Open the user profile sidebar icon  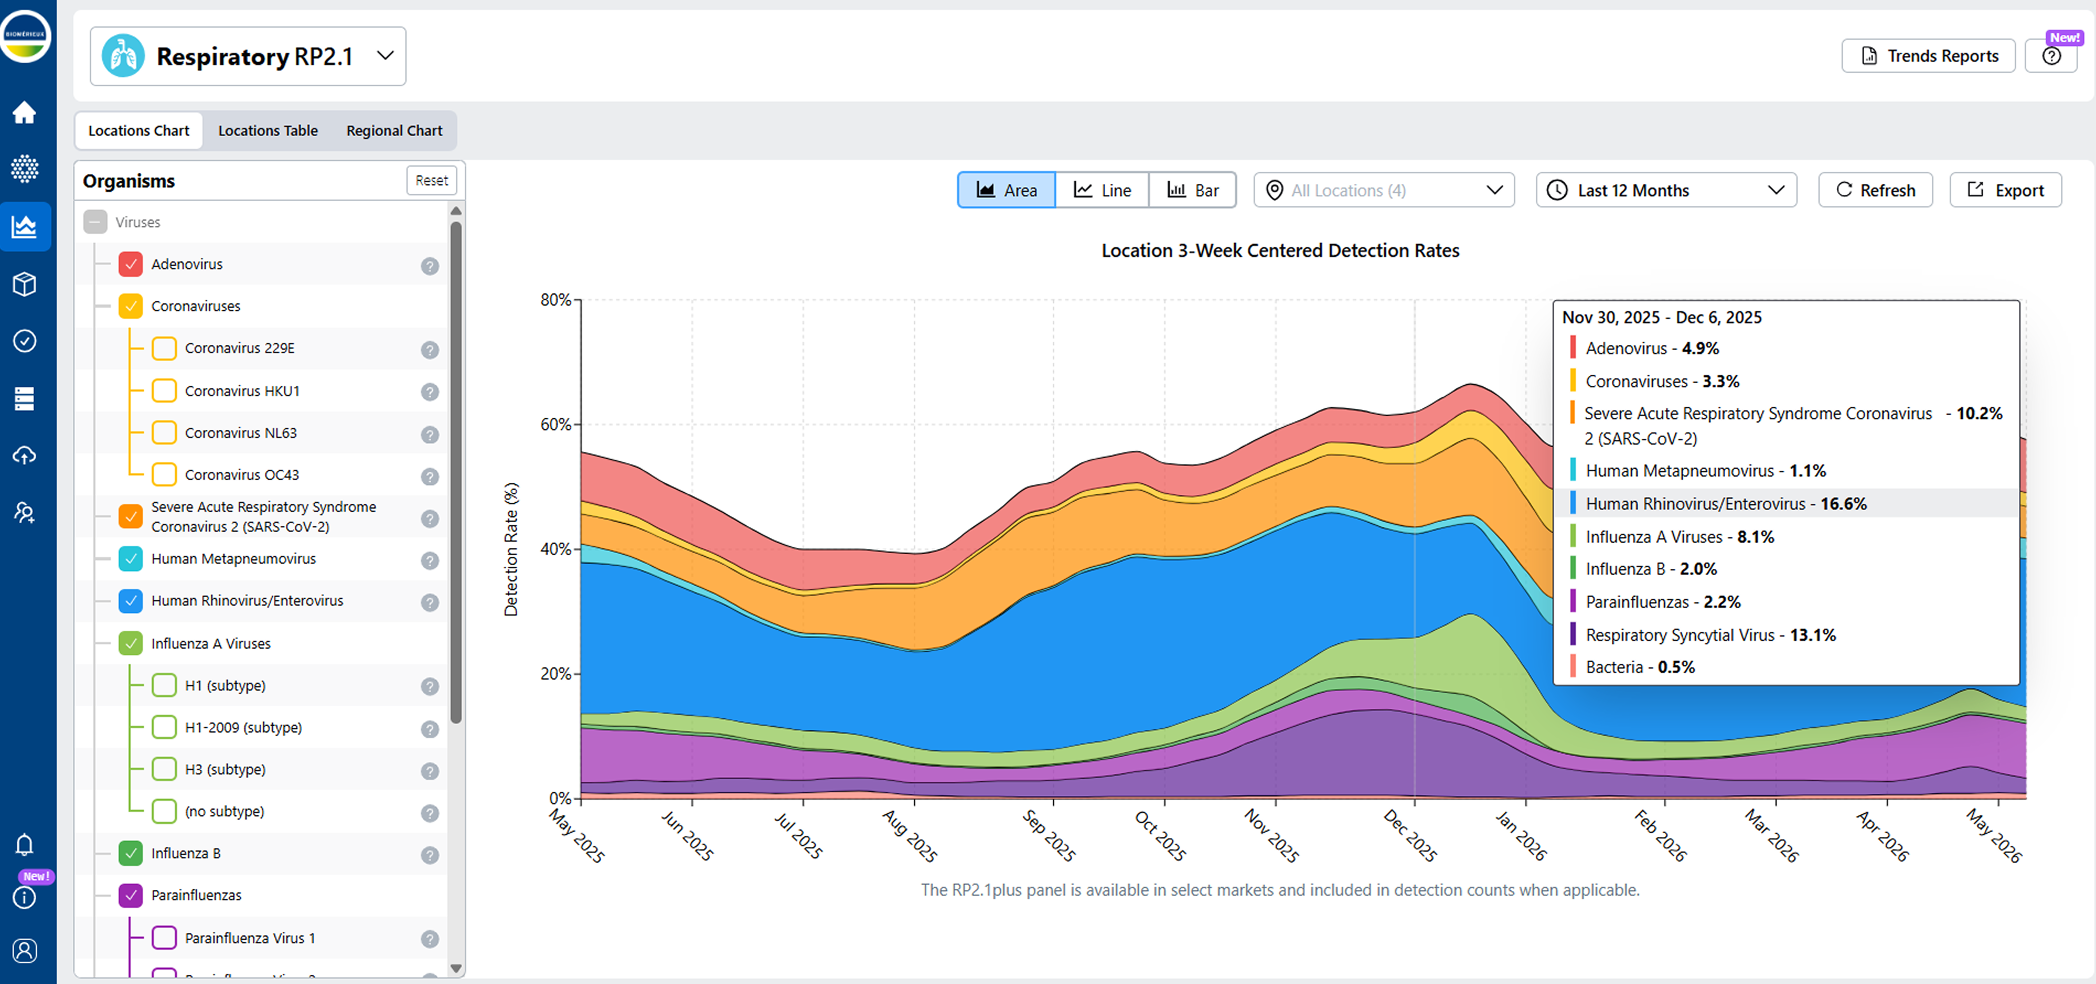(24, 950)
